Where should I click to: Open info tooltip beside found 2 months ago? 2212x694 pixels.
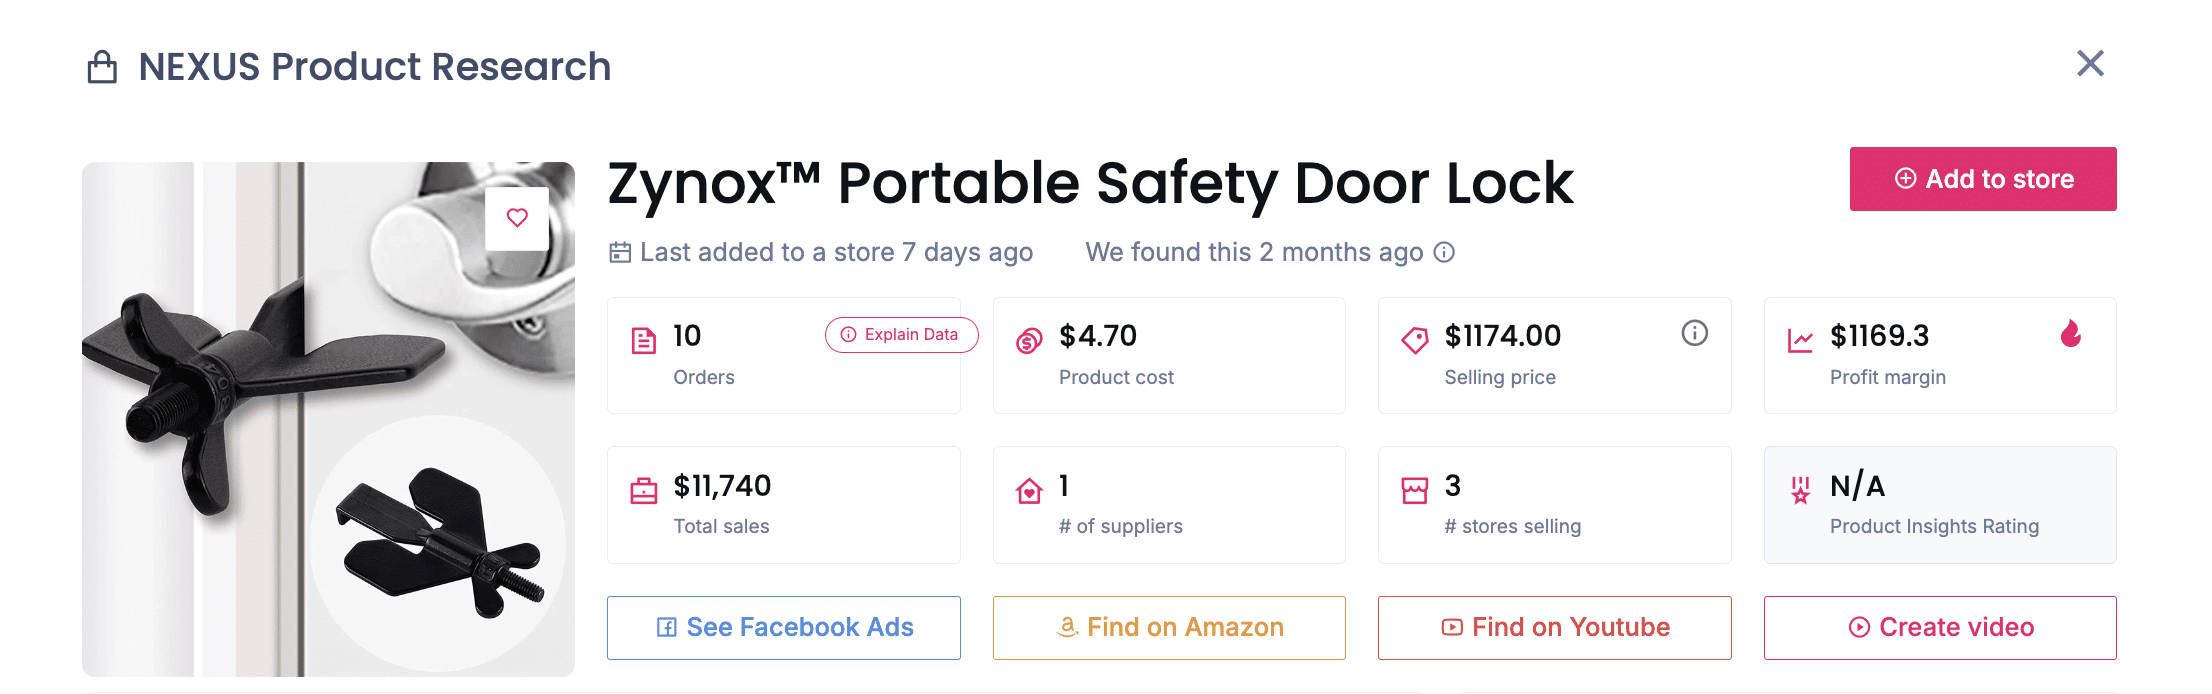click(x=1444, y=252)
